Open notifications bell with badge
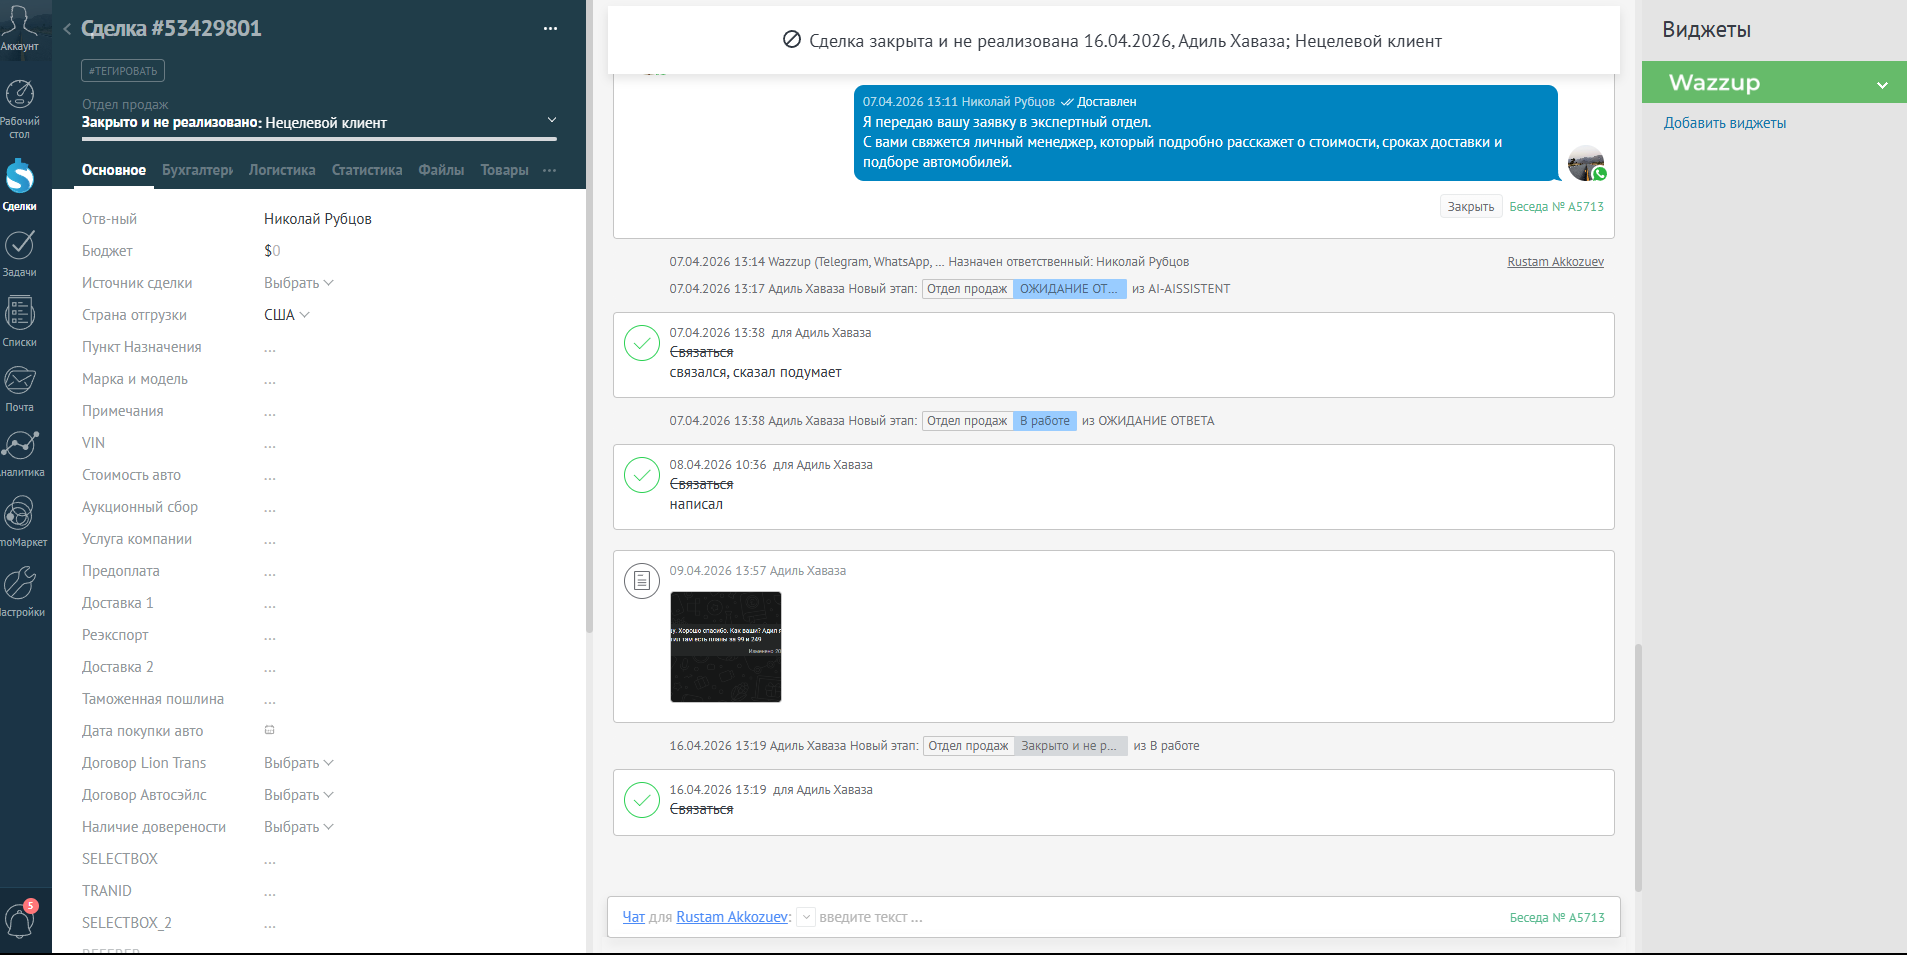Viewport: 1907px width, 955px height. pos(21,919)
